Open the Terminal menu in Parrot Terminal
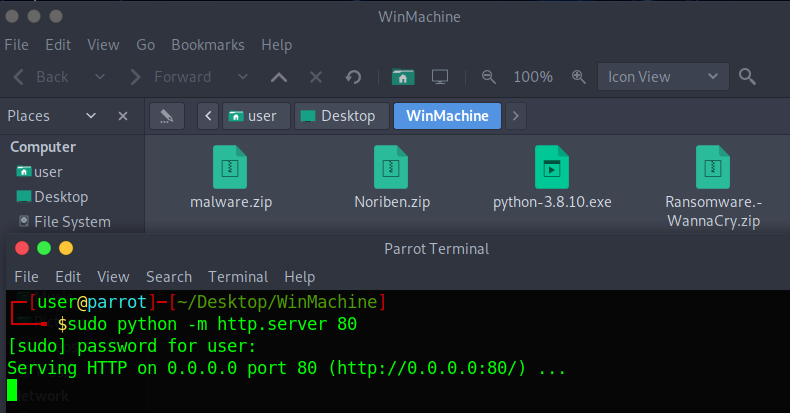 tap(238, 277)
